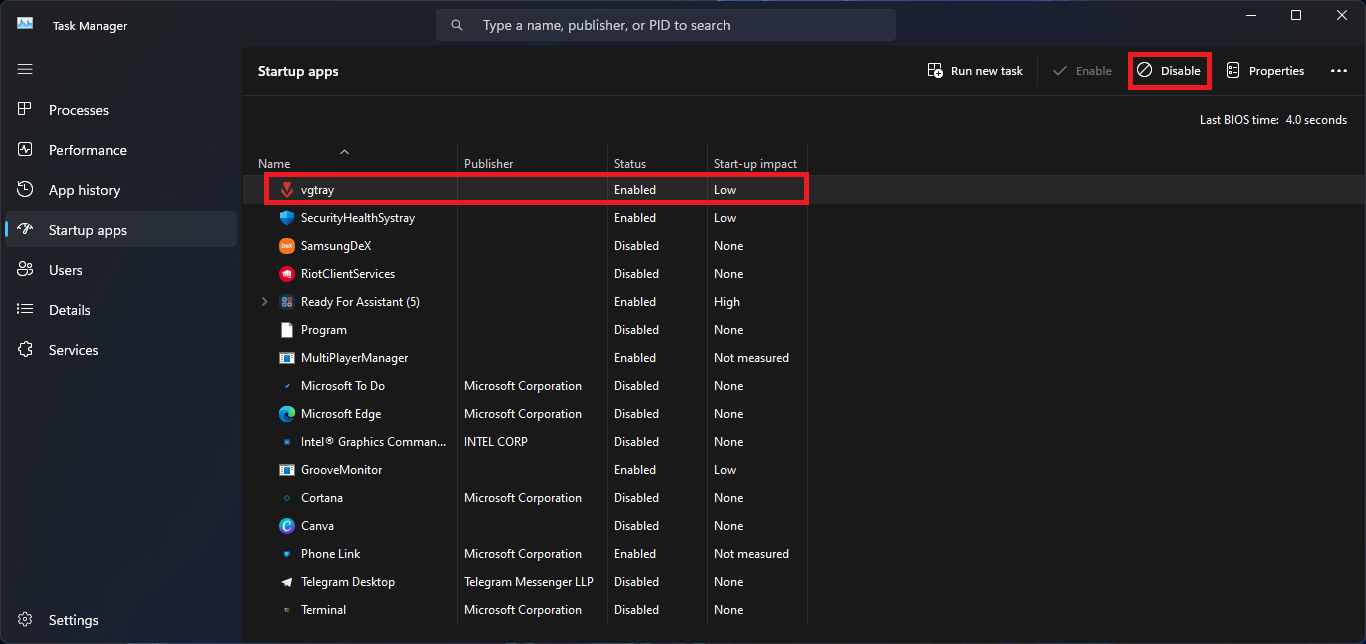This screenshot has width=1366, height=644.
Task: Click the Run new task icon
Action: (x=935, y=70)
